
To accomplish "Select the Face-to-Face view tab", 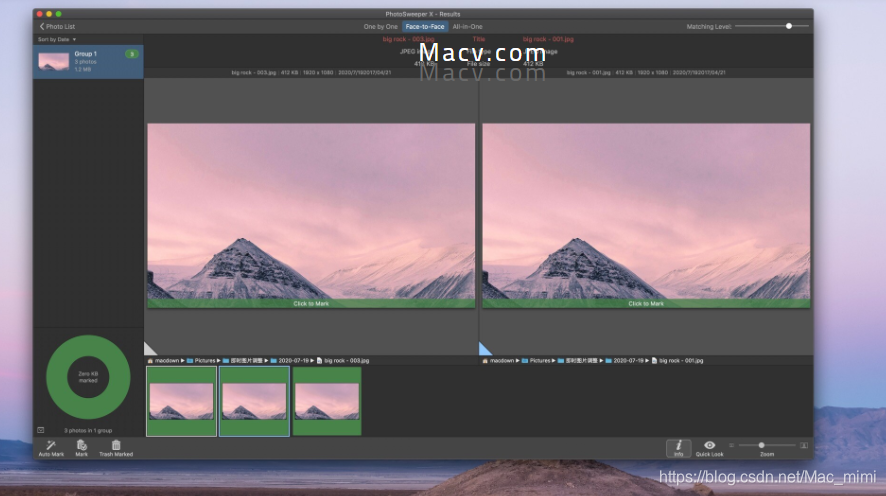I will click(x=425, y=27).
